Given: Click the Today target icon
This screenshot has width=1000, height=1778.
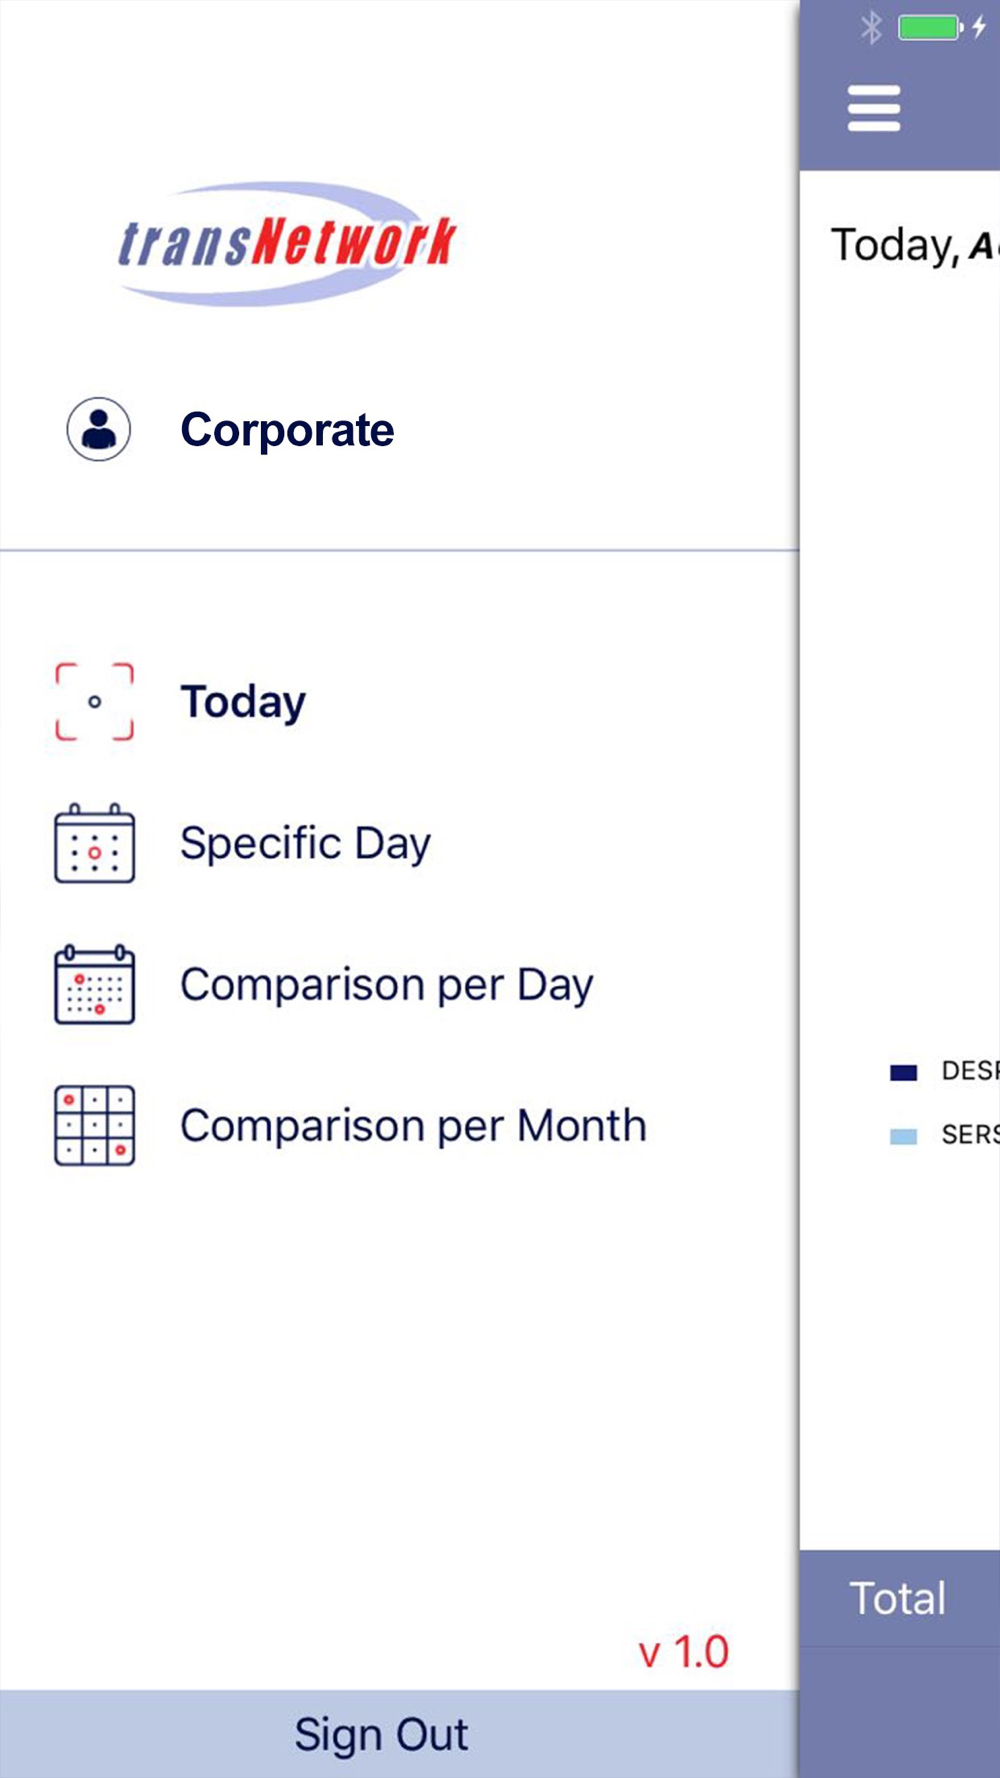Looking at the screenshot, I should coord(94,702).
